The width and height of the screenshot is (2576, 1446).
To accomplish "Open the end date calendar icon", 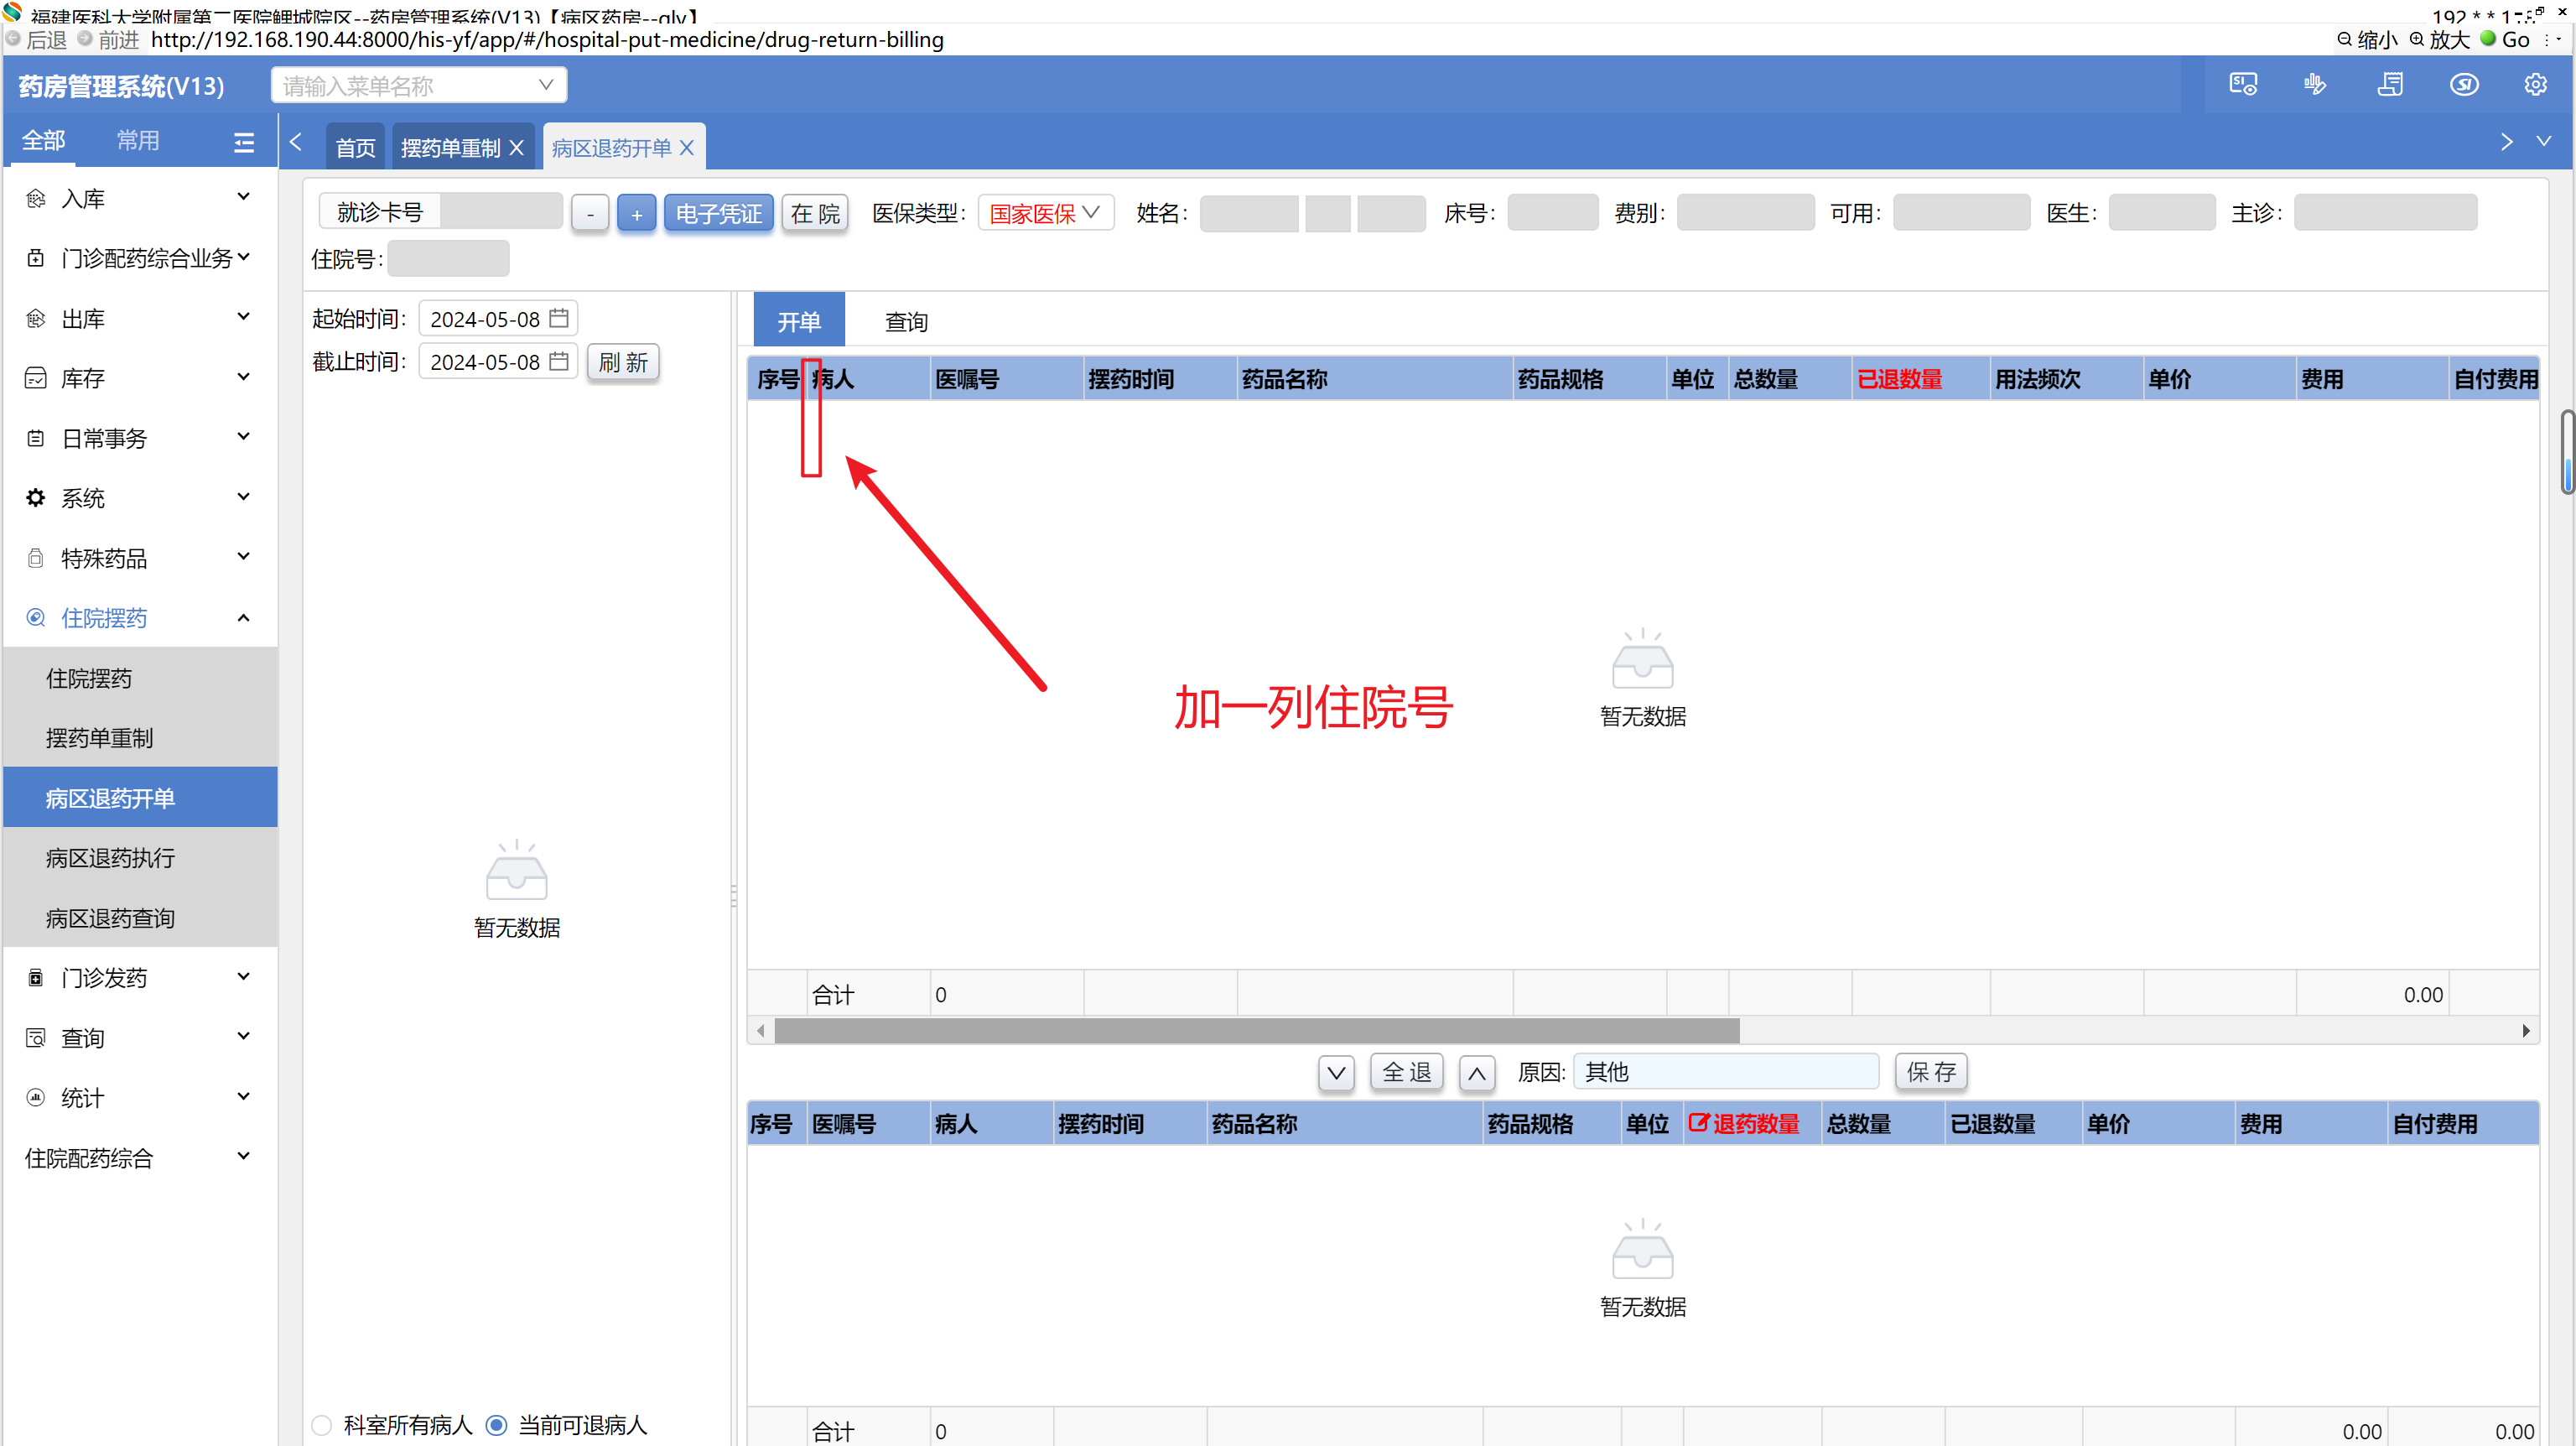I will (559, 361).
